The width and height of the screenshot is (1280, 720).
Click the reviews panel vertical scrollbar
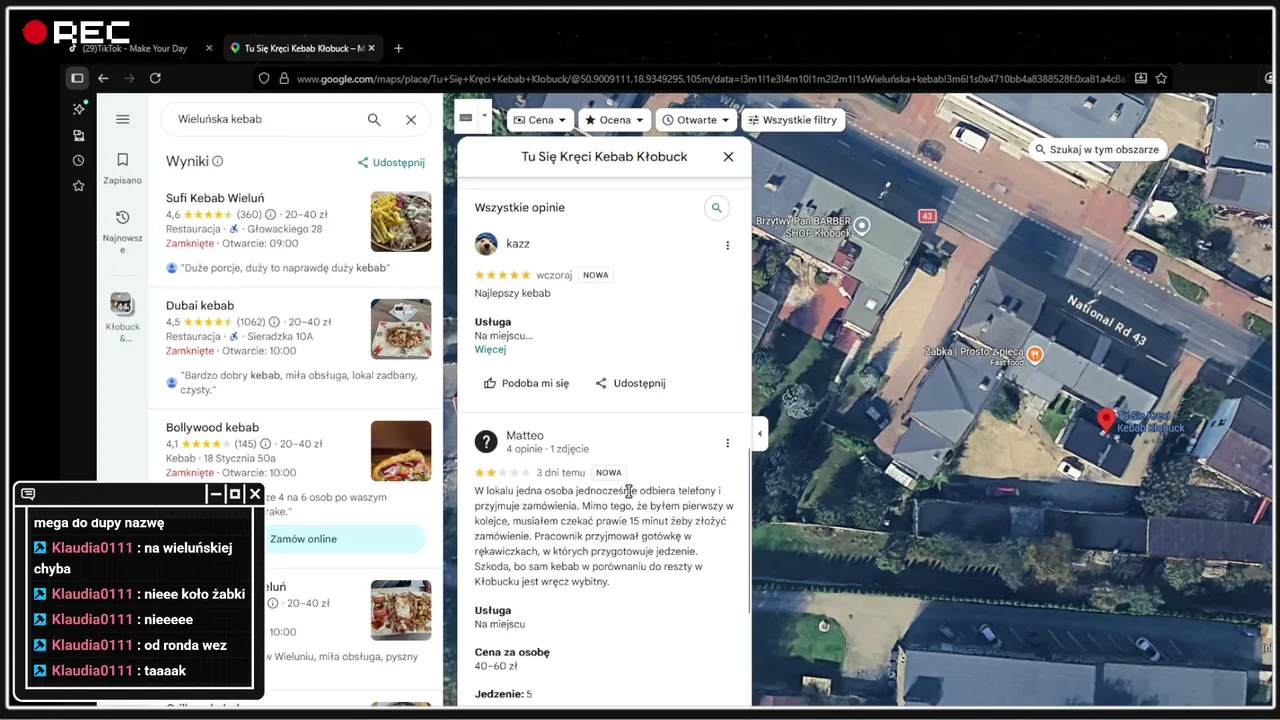point(749,530)
